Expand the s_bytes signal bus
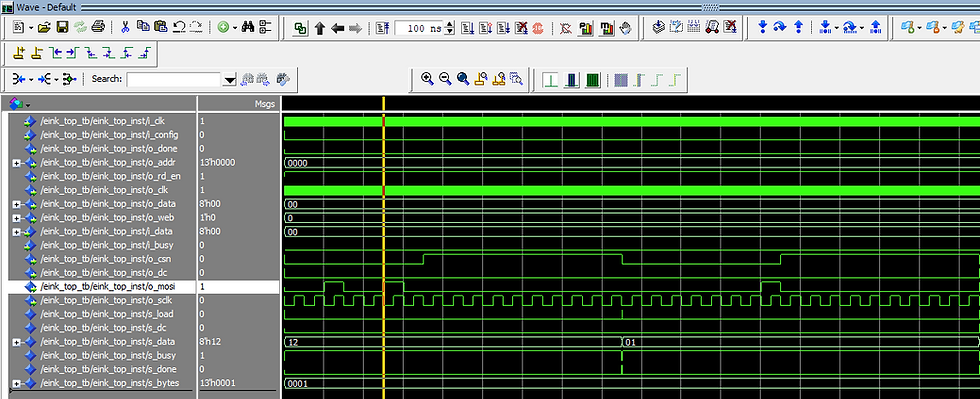 click(x=16, y=383)
